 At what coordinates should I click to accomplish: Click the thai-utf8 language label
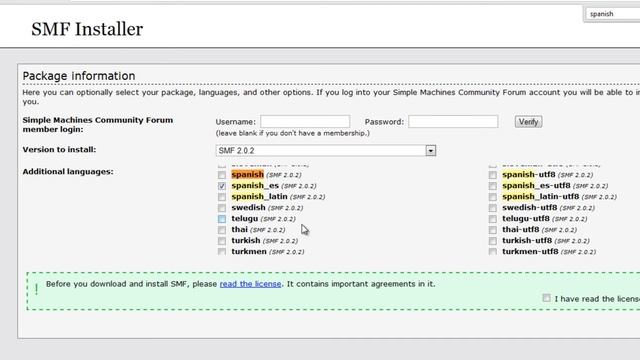(521, 230)
